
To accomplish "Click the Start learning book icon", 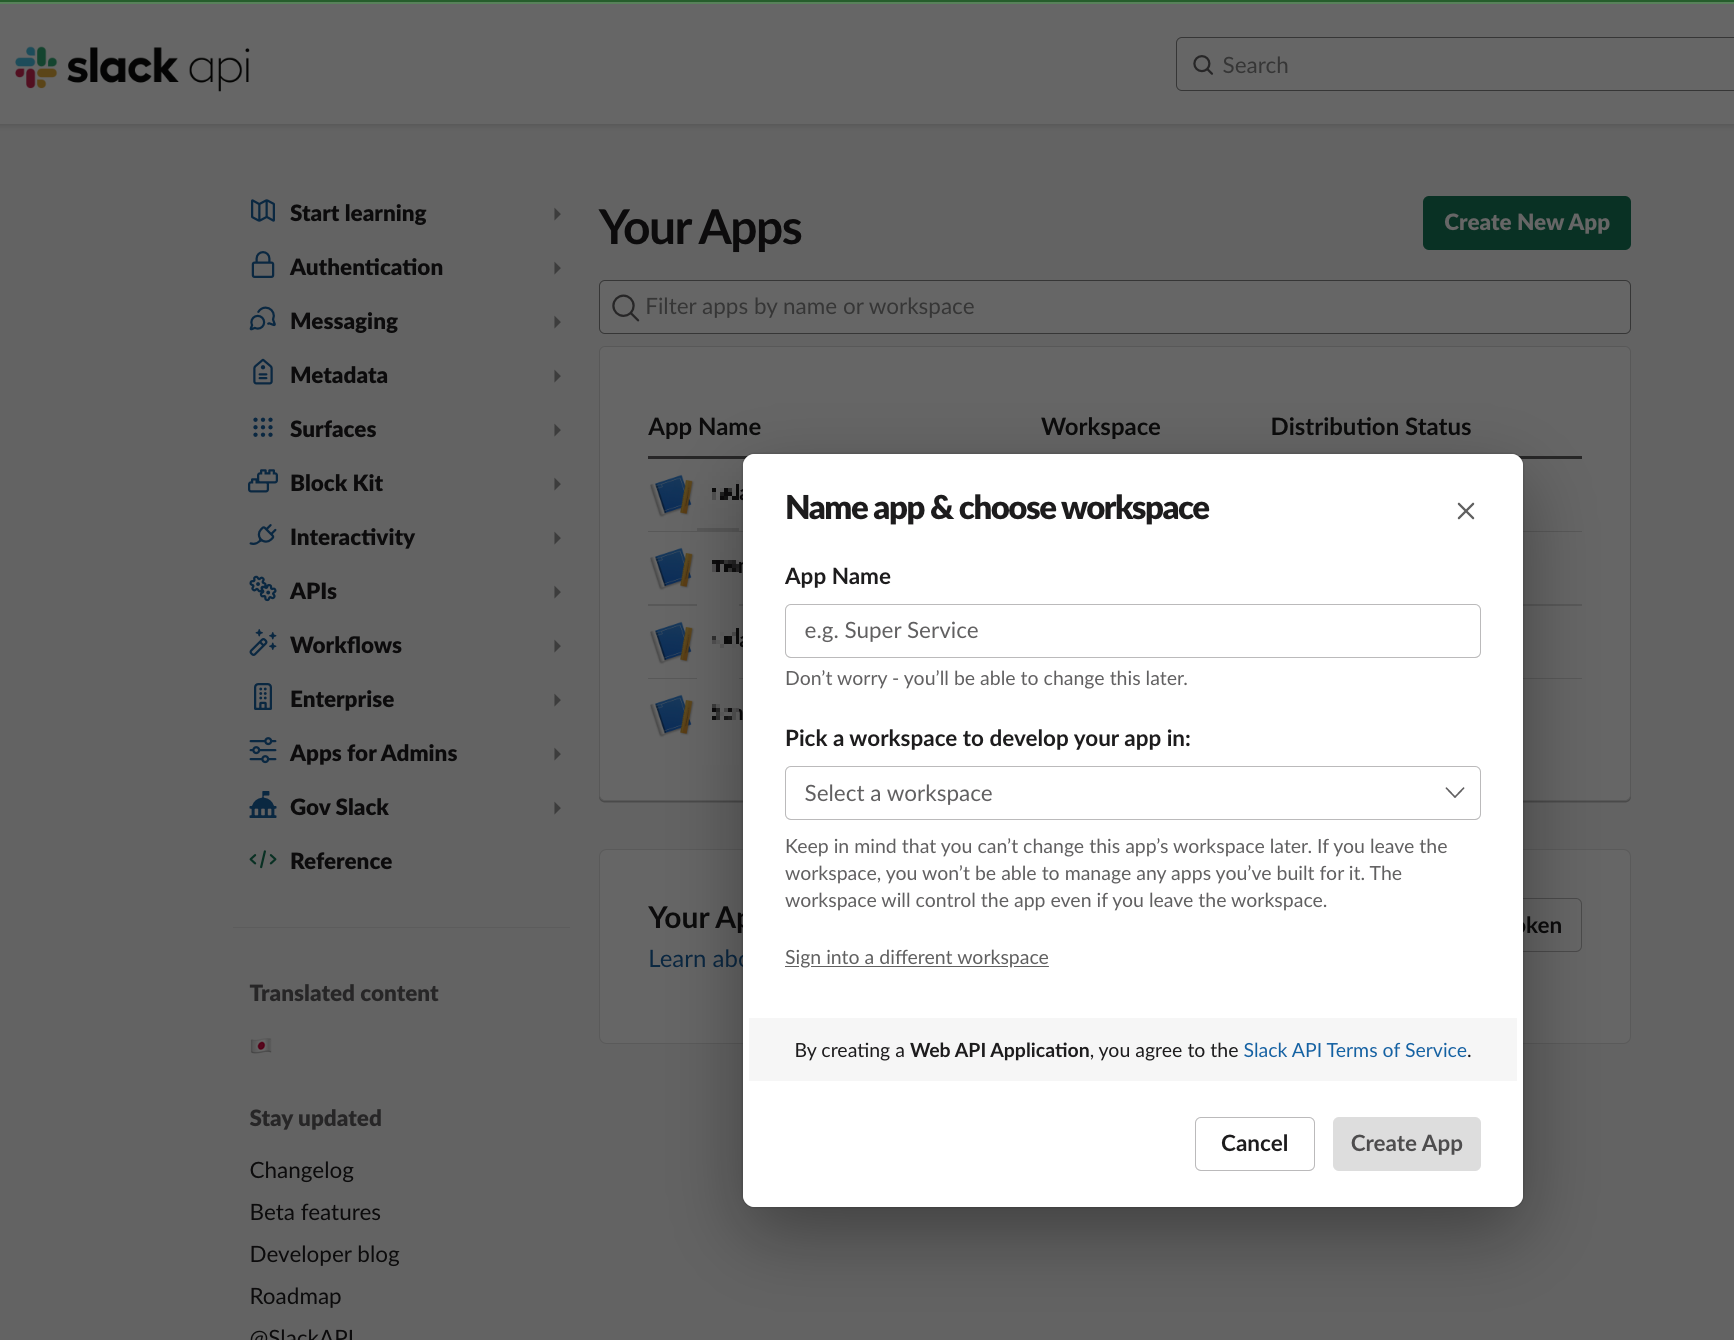I will pos(263,211).
